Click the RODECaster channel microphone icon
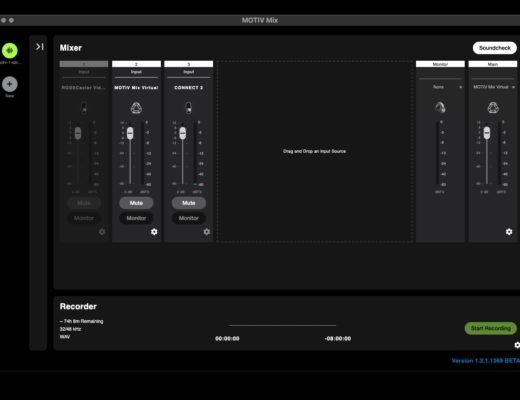The height and width of the screenshot is (400, 520). coord(84,108)
